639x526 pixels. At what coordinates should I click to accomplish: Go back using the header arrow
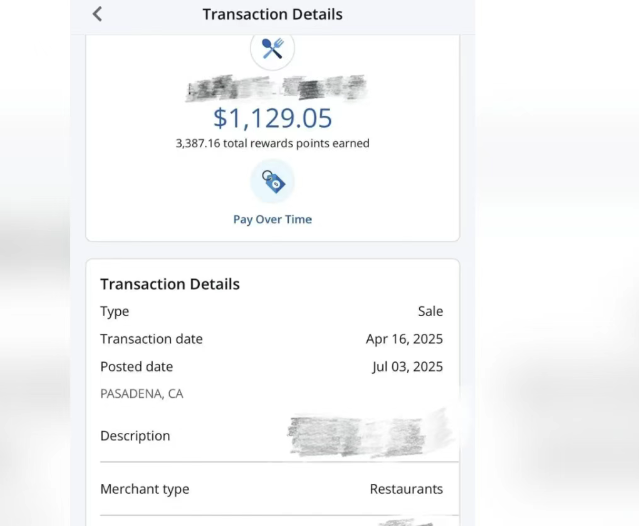point(97,14)
